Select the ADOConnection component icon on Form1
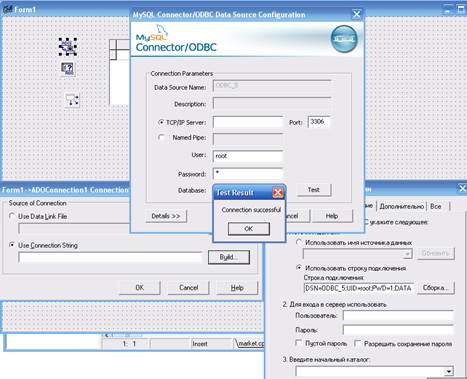 click(68, 46)
